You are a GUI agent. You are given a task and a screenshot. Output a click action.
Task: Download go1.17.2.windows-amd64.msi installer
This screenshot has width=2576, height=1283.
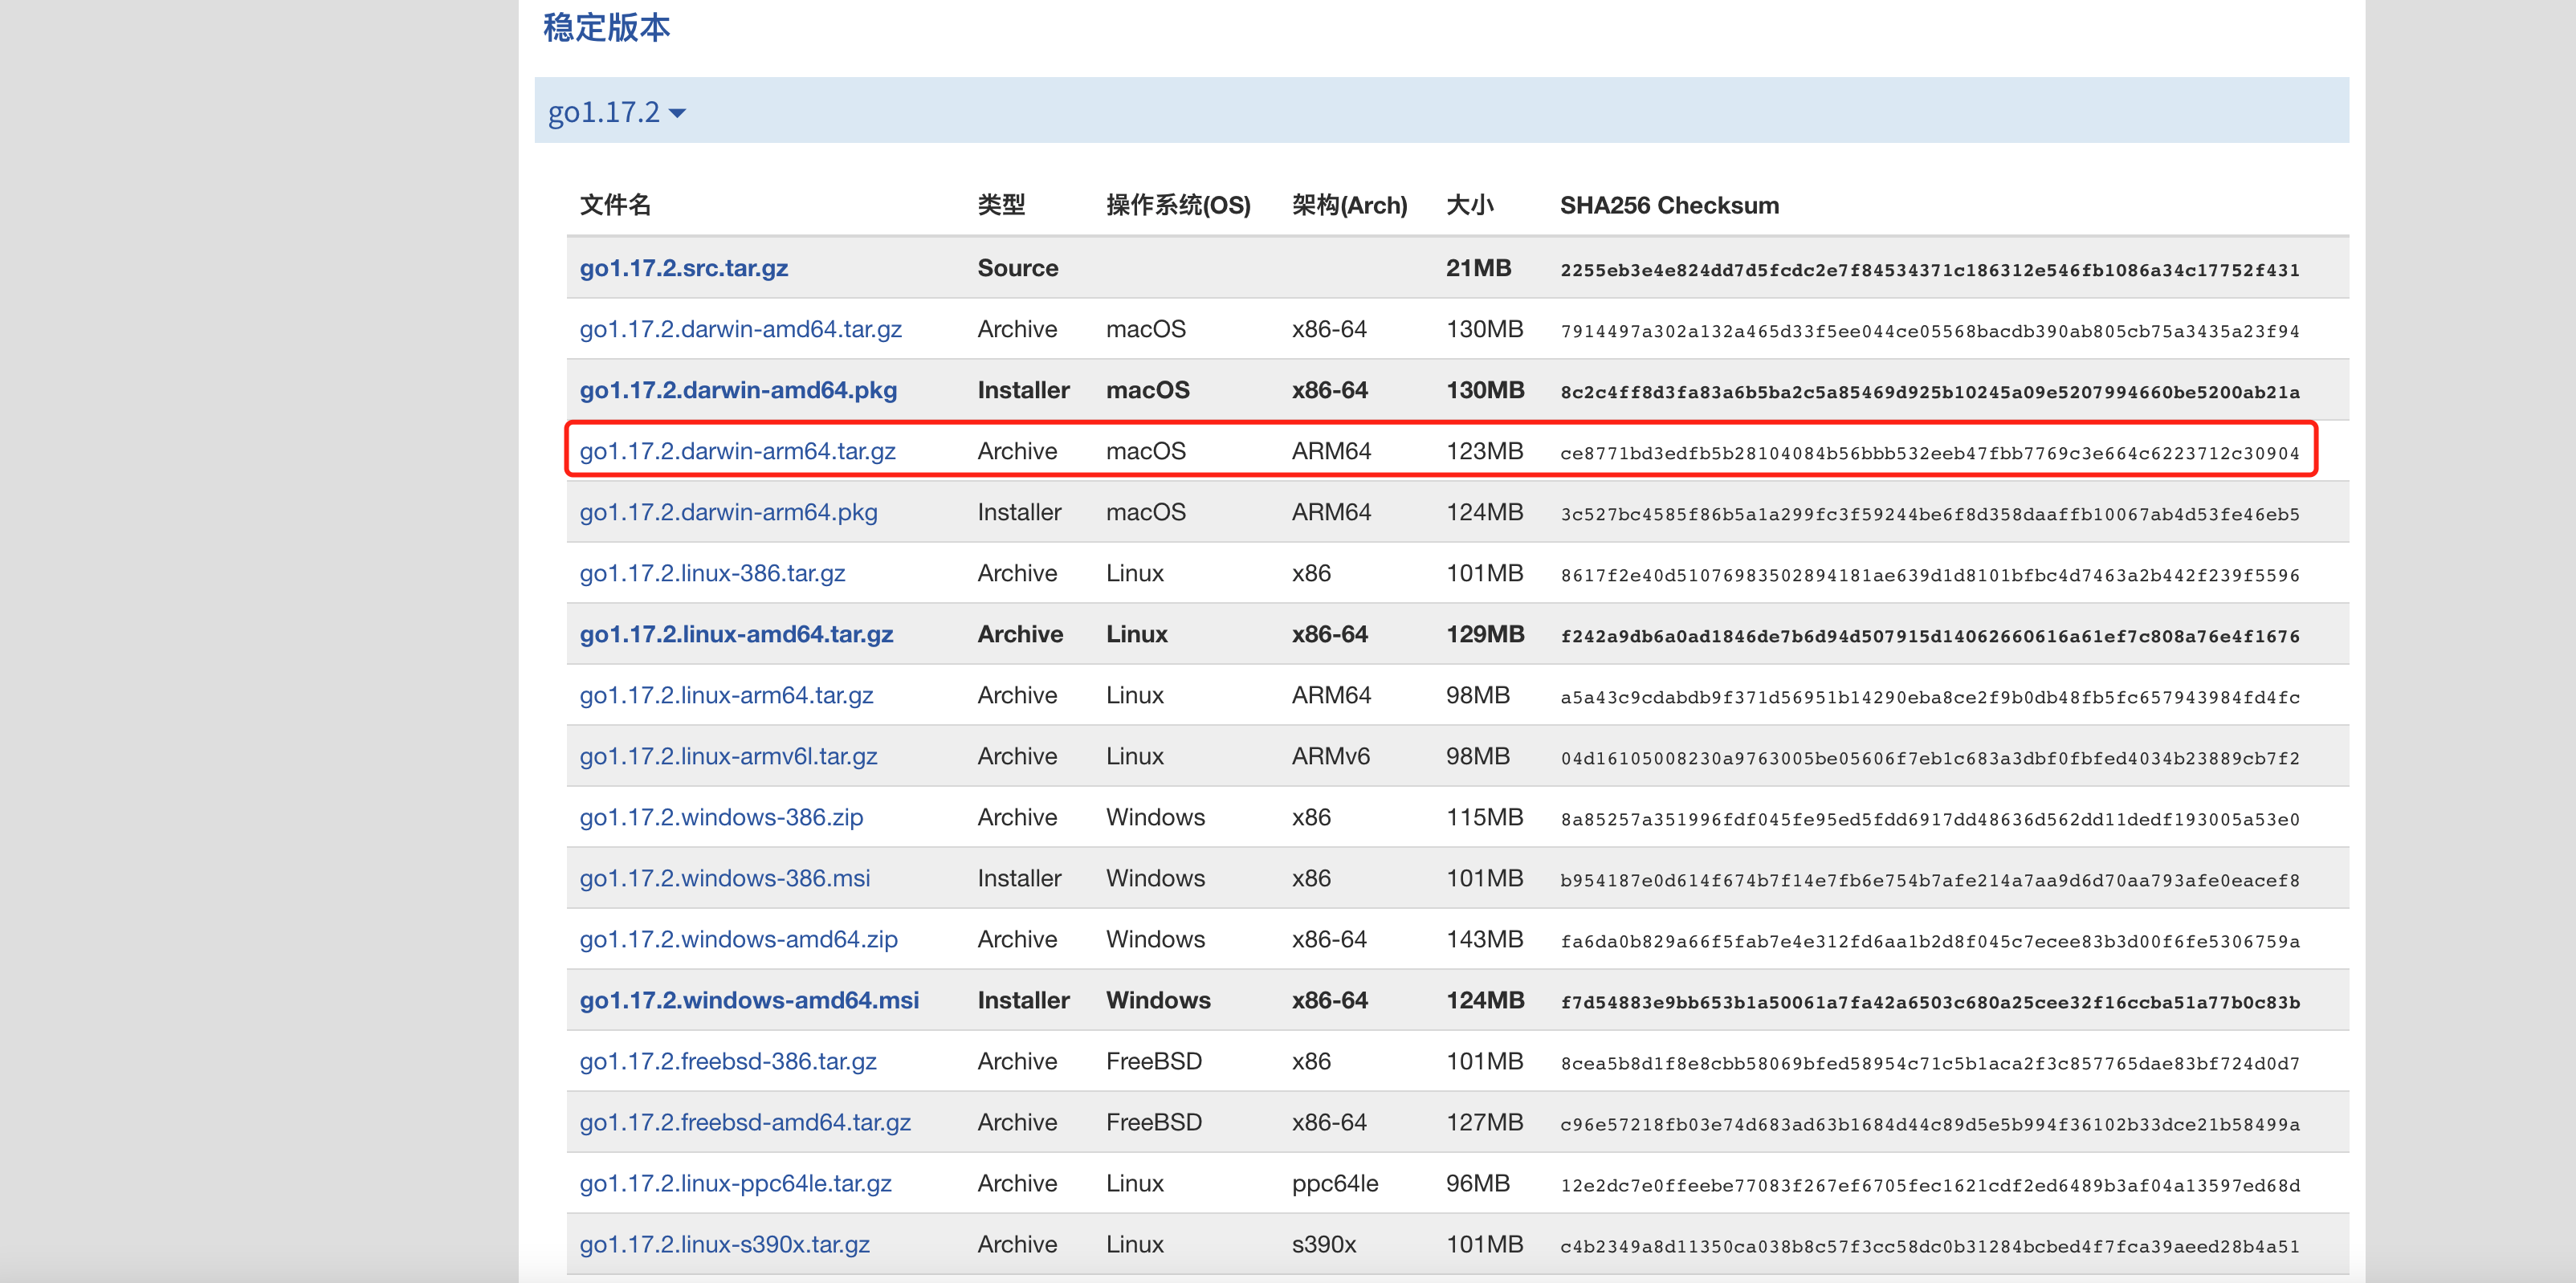749,1000
